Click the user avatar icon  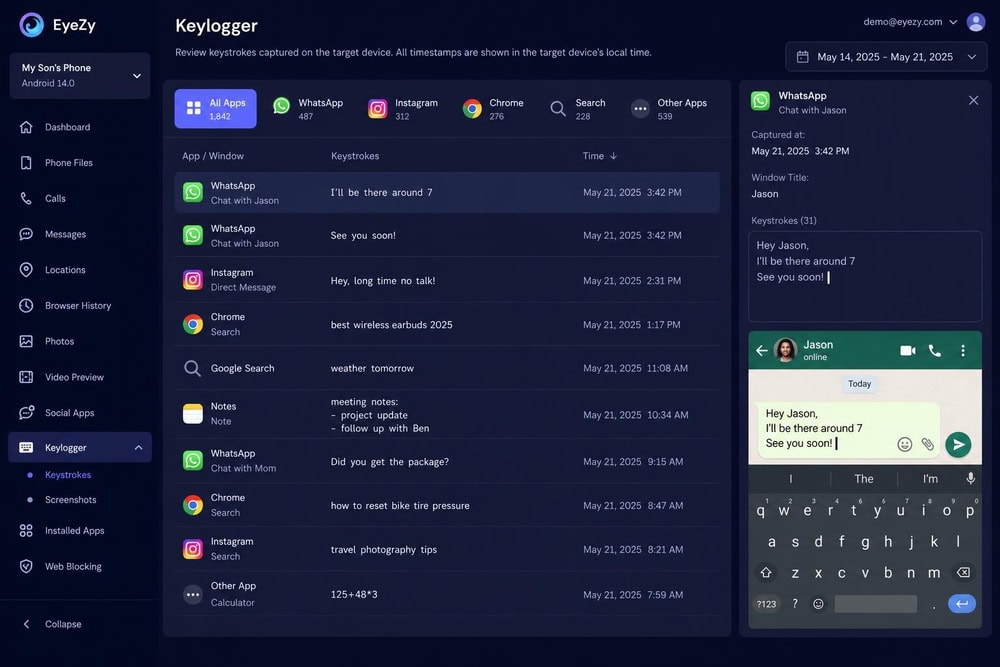coord(976,22)
